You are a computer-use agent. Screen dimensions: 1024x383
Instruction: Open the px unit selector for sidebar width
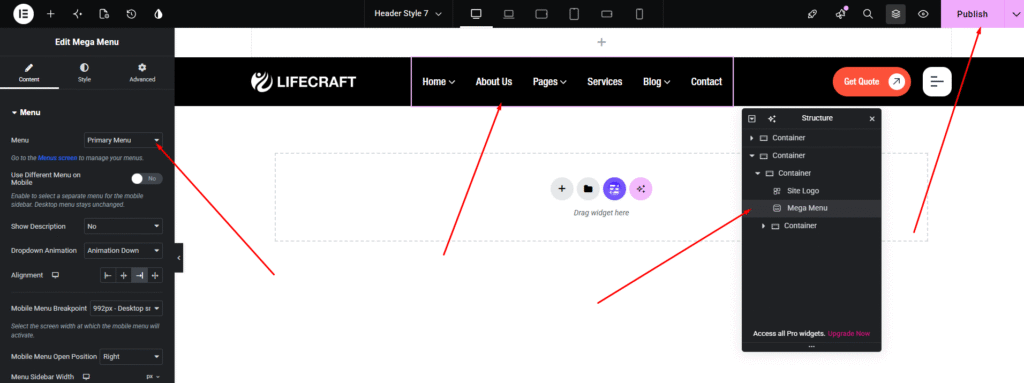(153, 377)
